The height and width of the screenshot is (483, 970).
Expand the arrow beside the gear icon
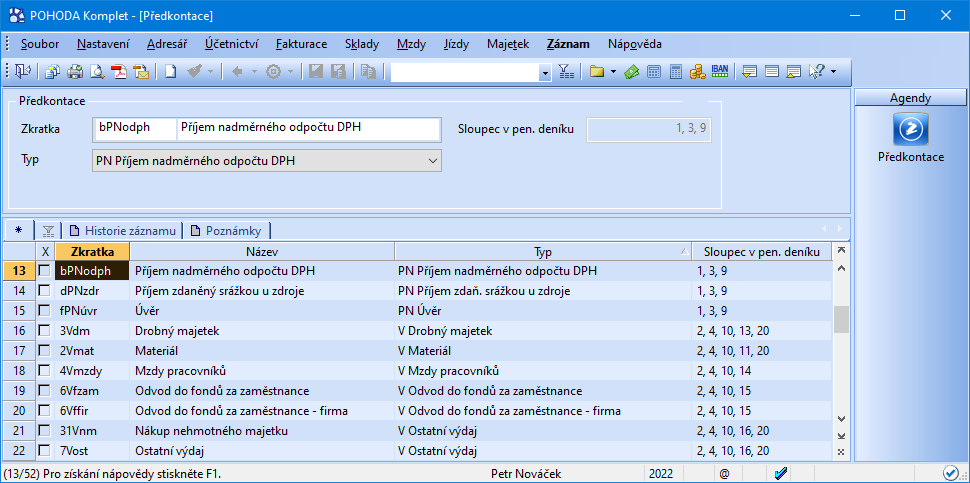click(290, 72)
